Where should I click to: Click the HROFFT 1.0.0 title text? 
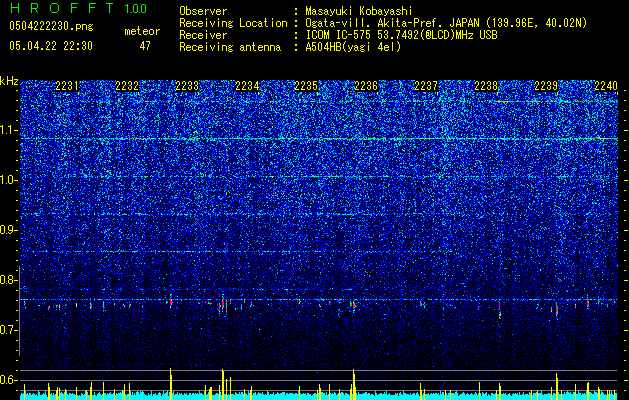point(78,8)
